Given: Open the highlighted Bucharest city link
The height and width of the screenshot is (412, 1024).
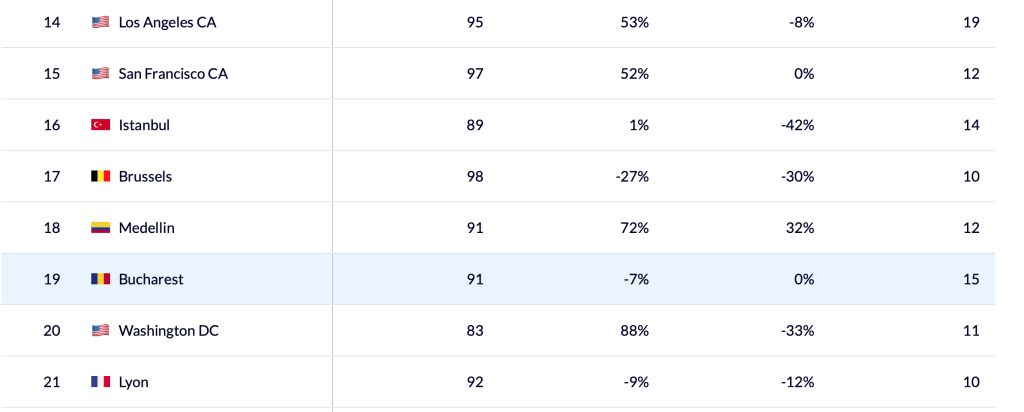Looking at the screenshot, I should click(151, 280).
